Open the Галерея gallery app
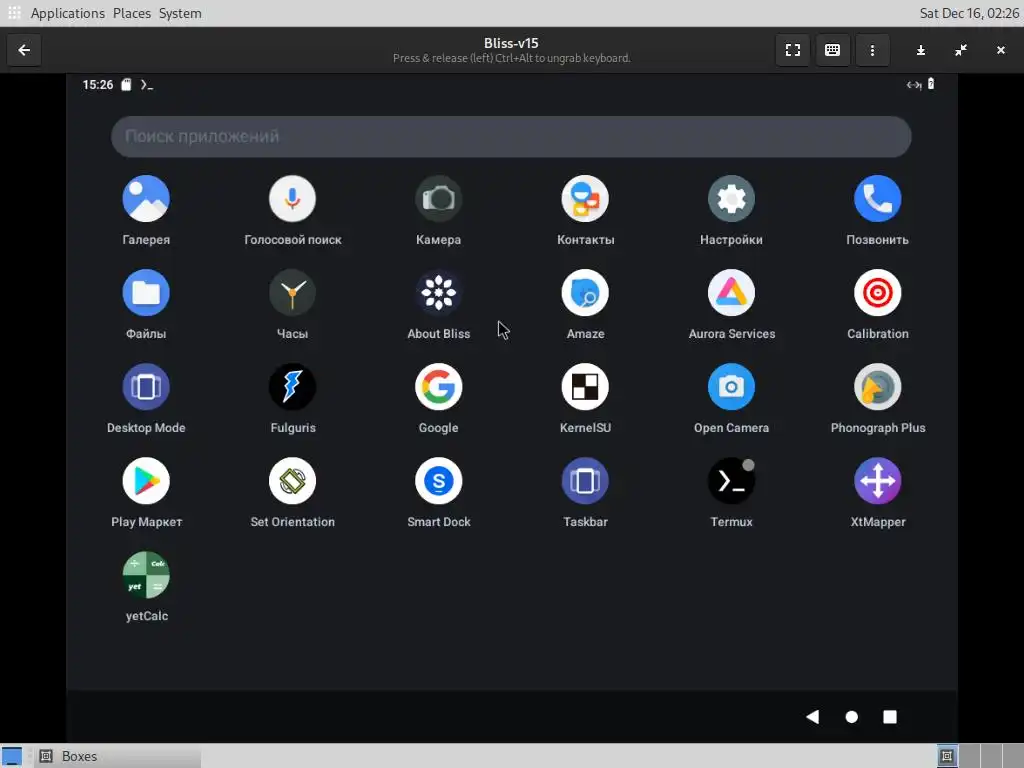The width and height of the screenshot is (1024, 768). [x=146, y=199]
